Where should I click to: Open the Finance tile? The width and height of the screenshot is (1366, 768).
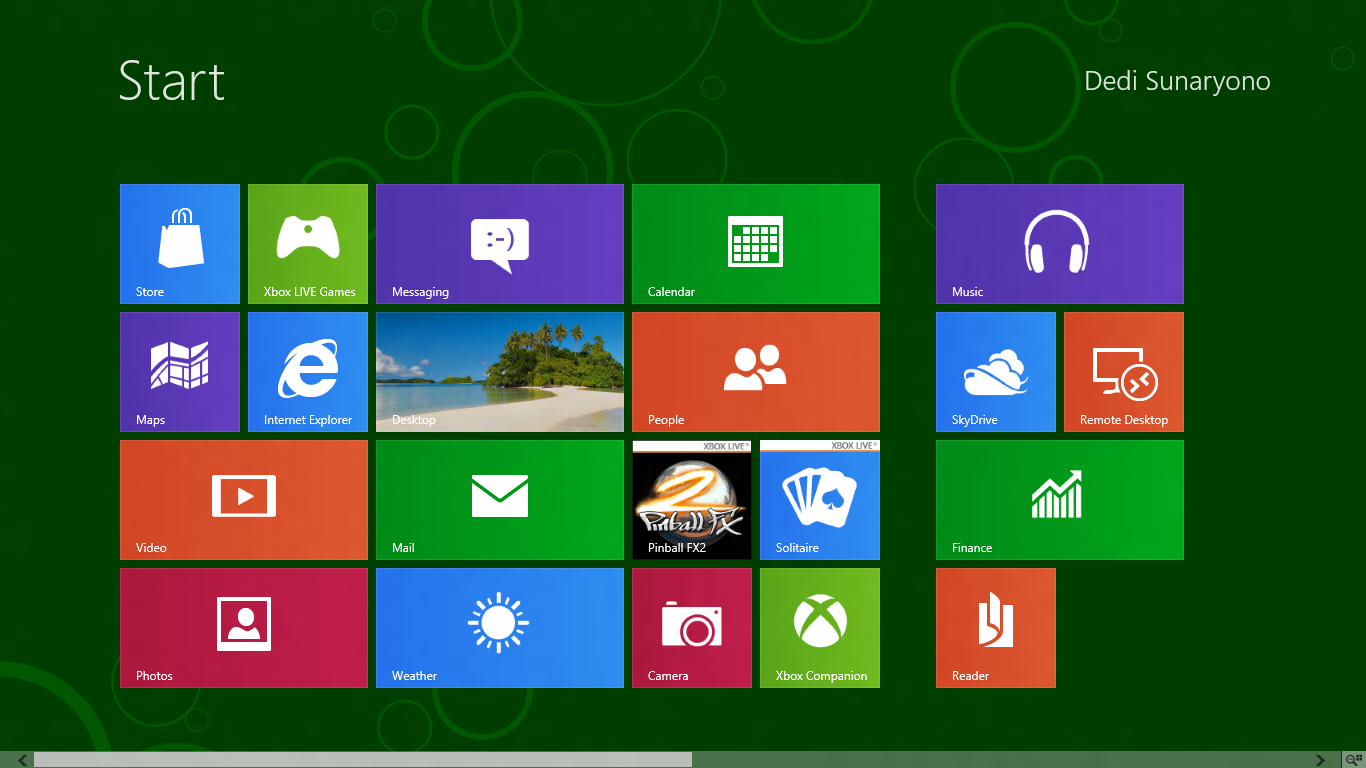click(x=1060, y=500)
